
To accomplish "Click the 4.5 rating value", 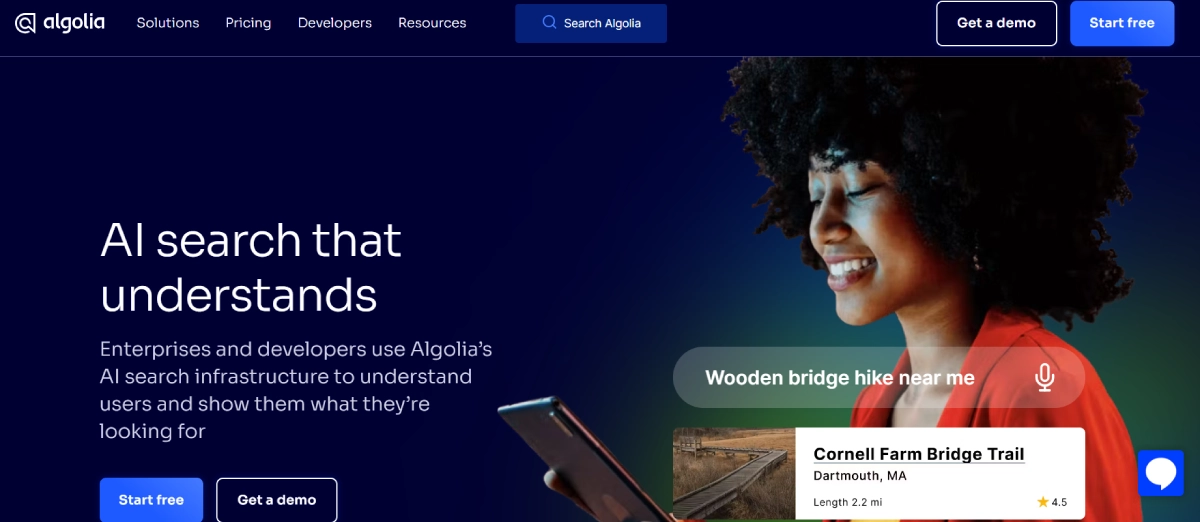I will point(1059,502).
